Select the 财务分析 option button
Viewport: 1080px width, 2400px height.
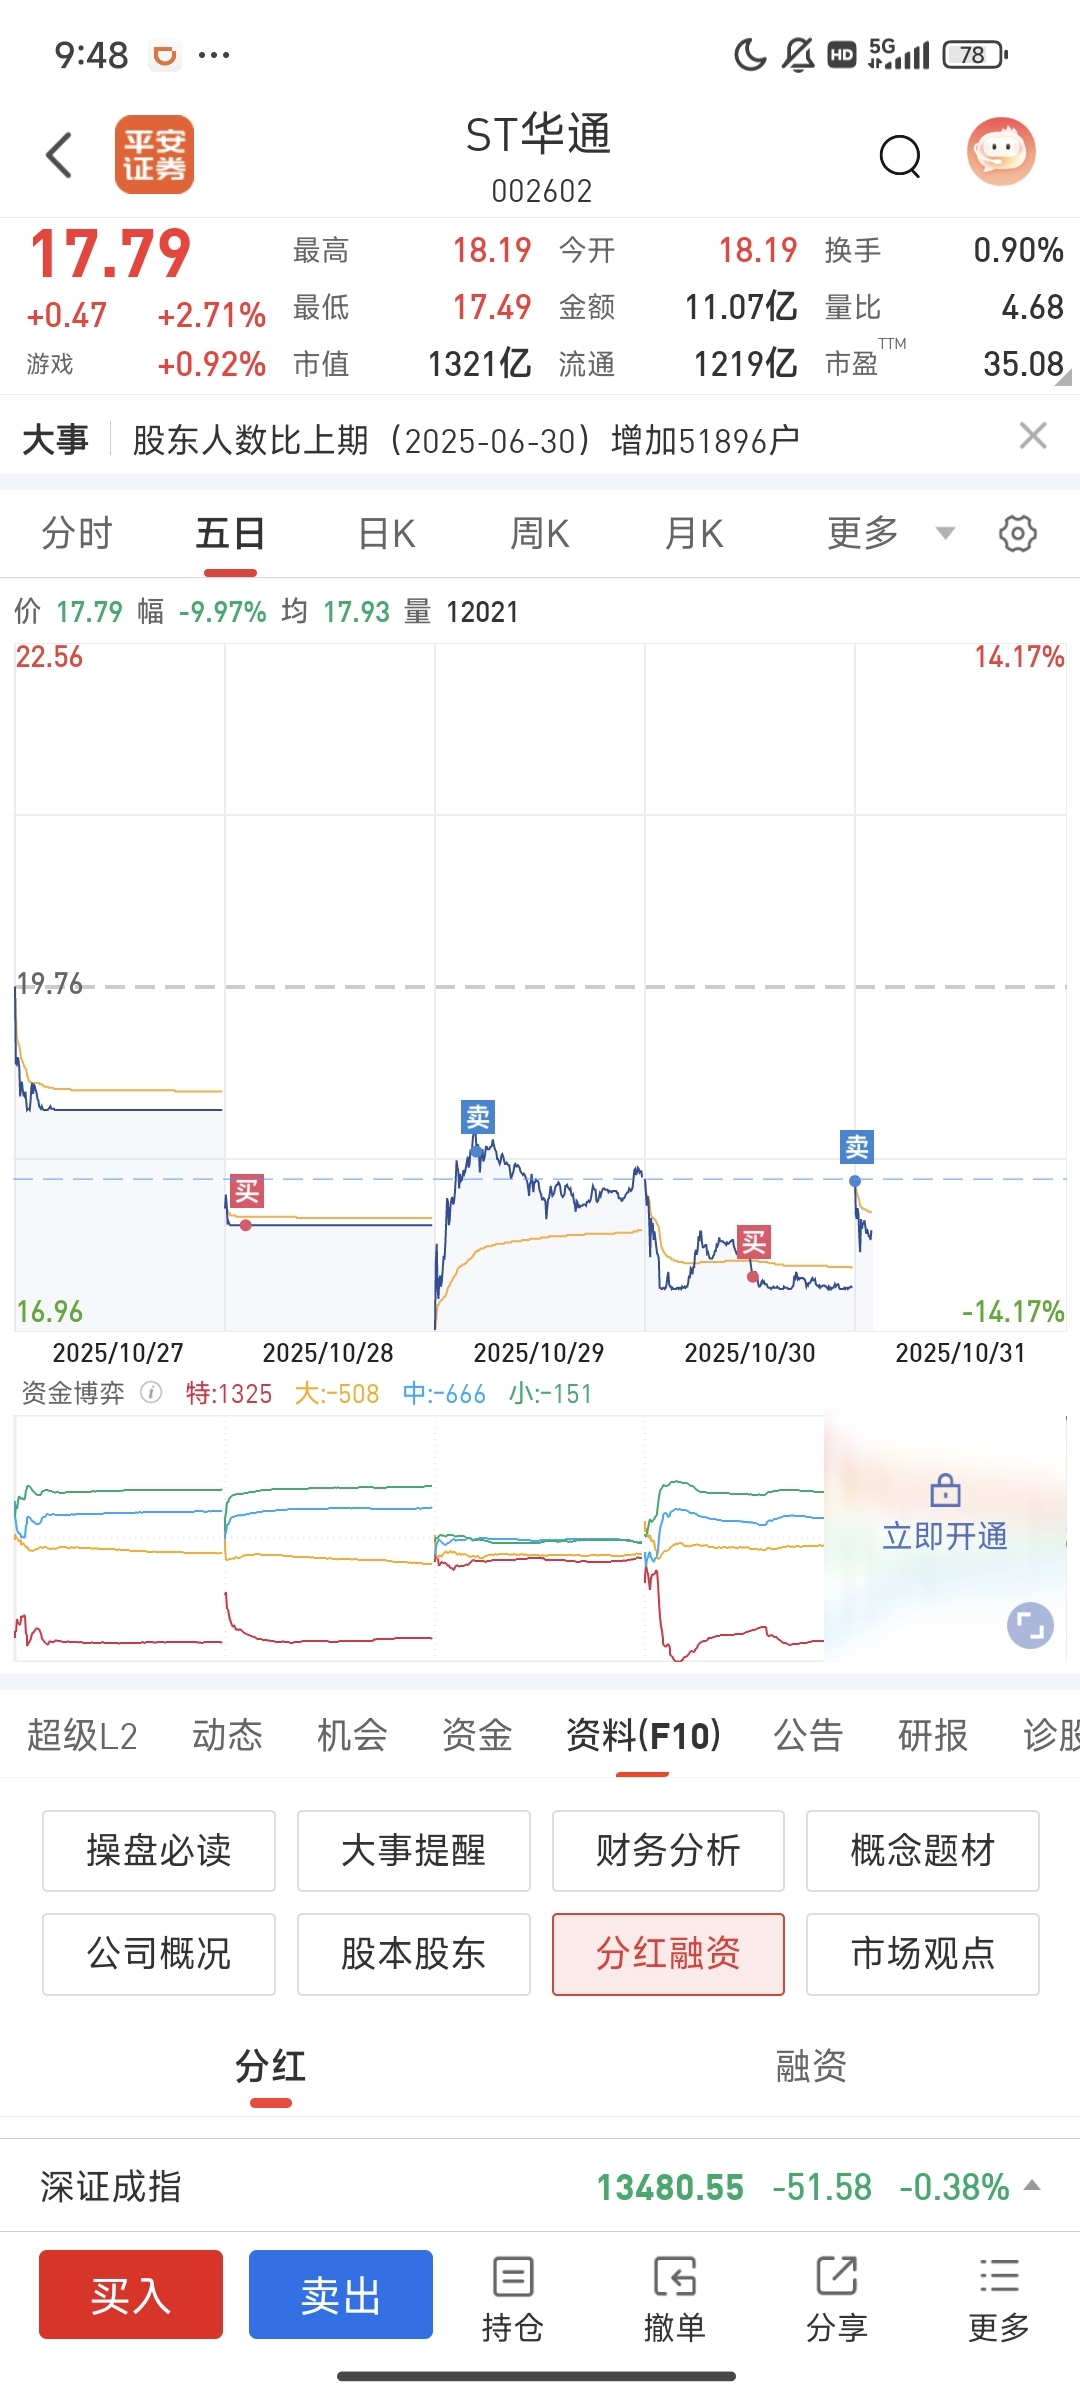click(x=668, y=1851)
